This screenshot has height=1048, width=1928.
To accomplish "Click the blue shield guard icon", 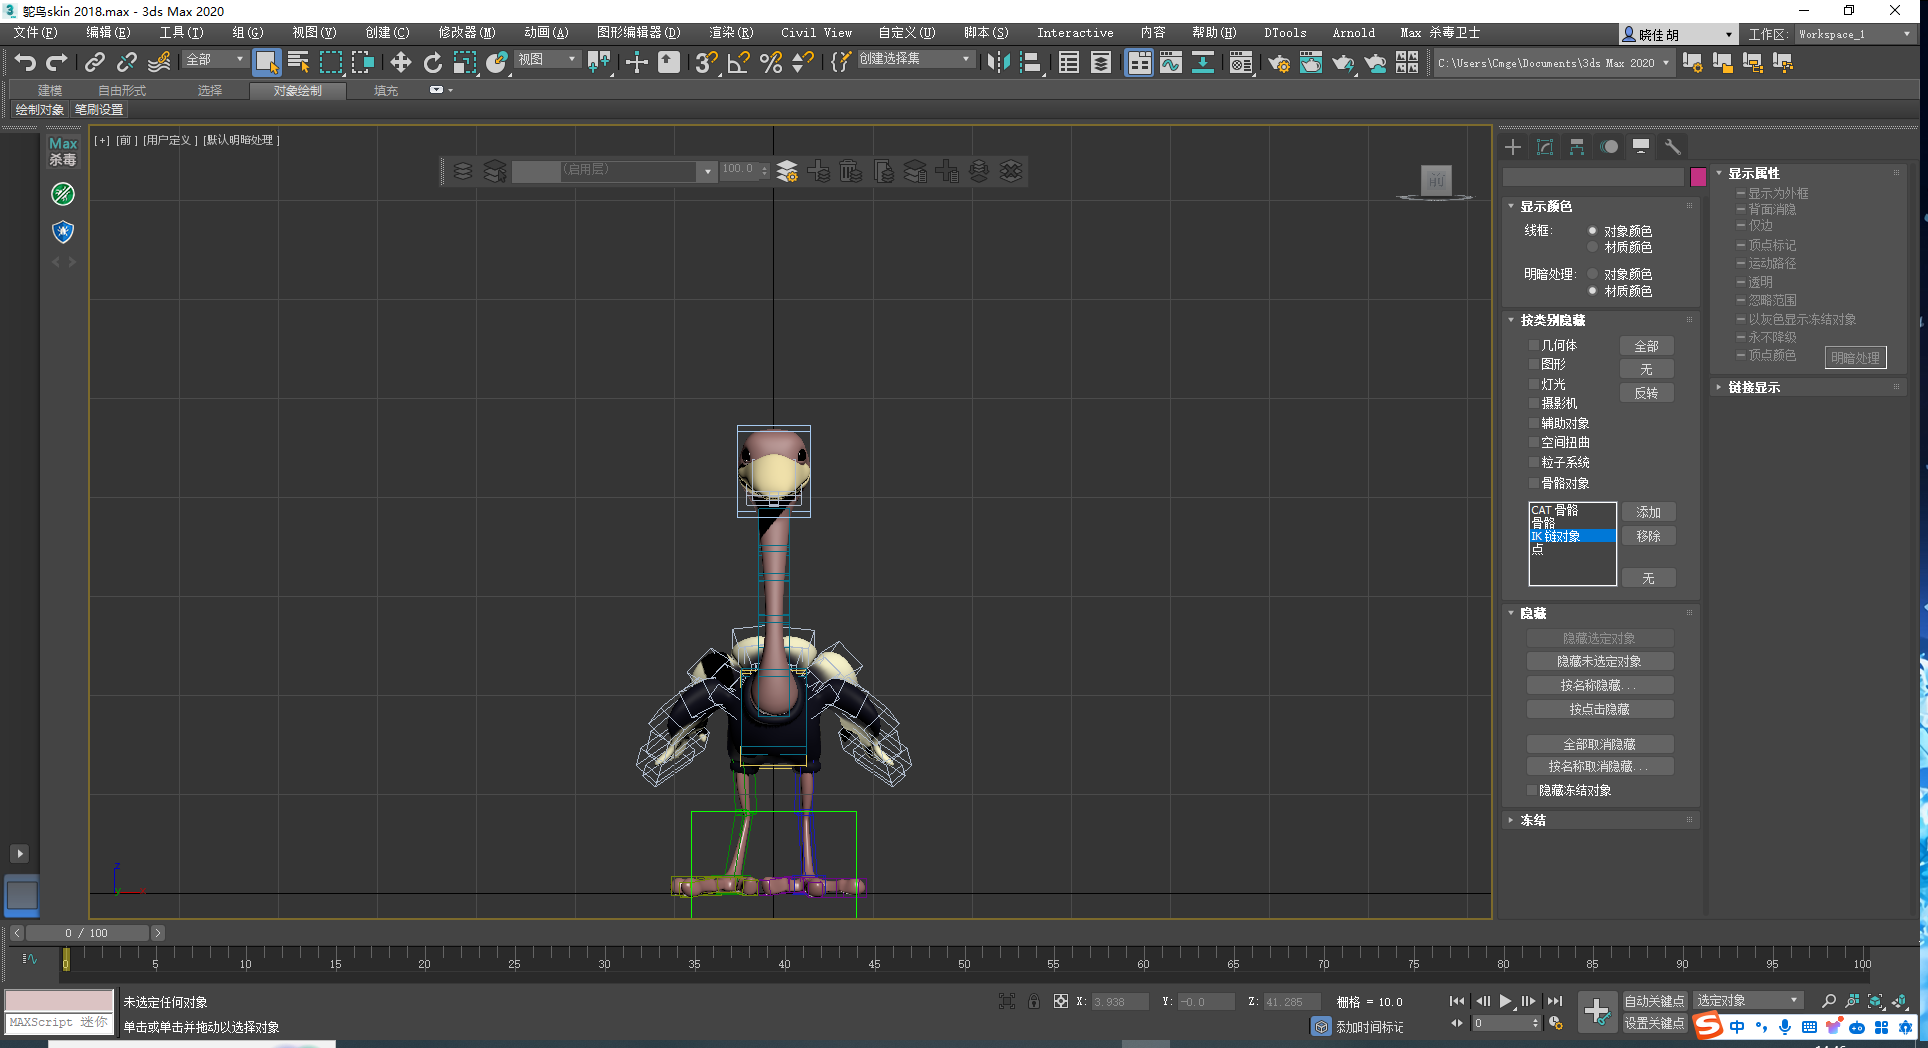I will pyautogui.click(x=63, y=232).
